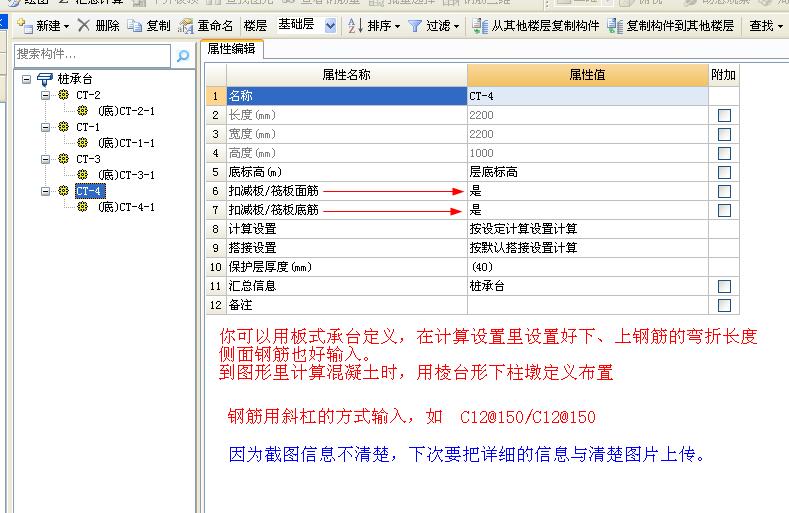This screenshot has width=789, height=513.
Task: Click the 桩承台 root node icon
Action: [45, 79]
